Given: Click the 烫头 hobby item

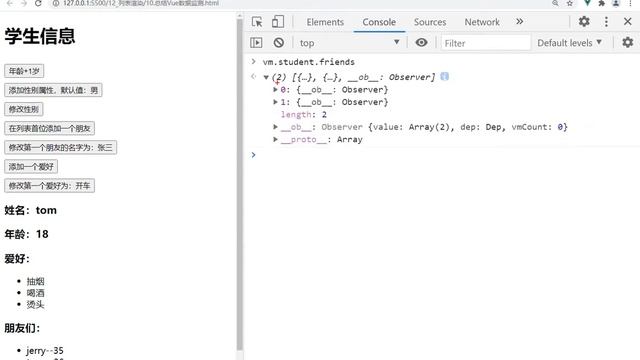Looking at the screenshot, I should coord(36,304).
